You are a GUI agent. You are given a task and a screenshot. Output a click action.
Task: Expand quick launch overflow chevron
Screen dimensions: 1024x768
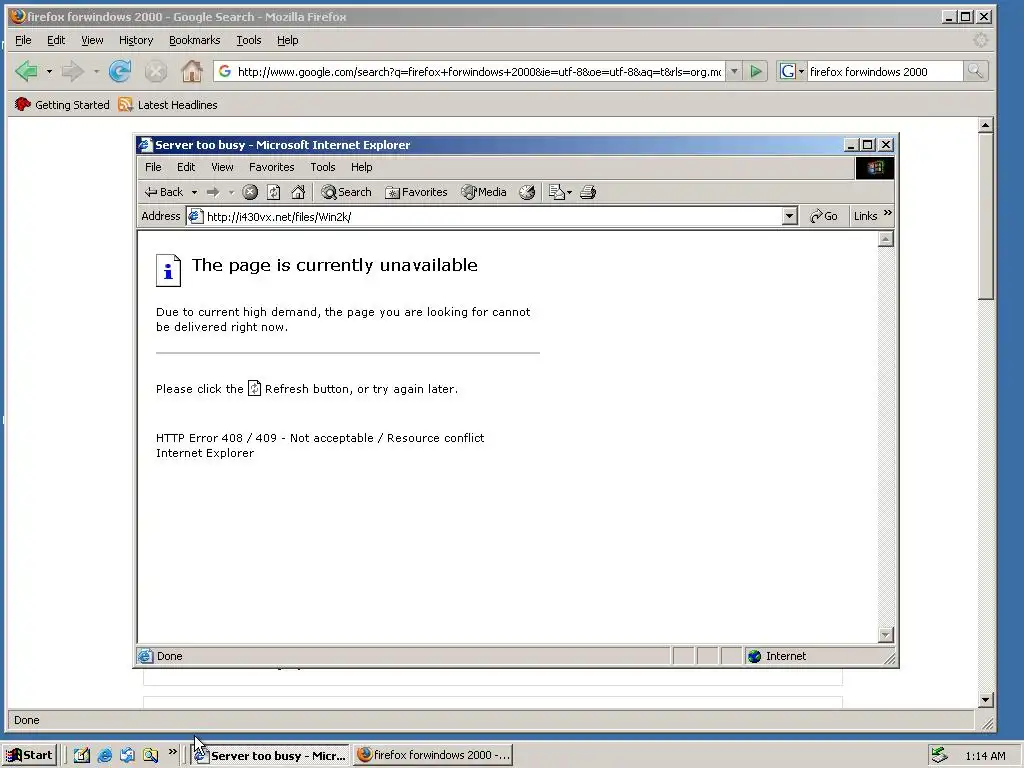click(172, 752)
